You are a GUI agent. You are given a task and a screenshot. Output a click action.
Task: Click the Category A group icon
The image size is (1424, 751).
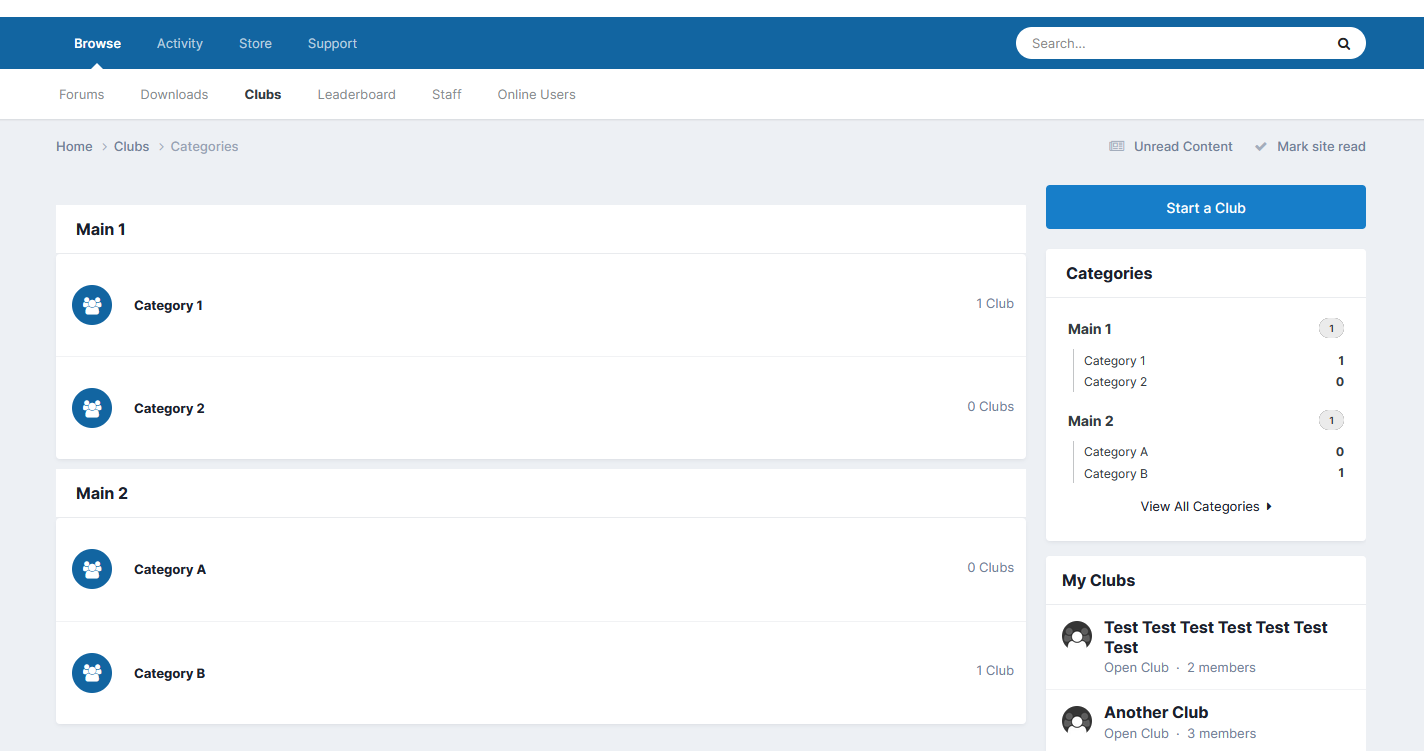pos(92,569)
